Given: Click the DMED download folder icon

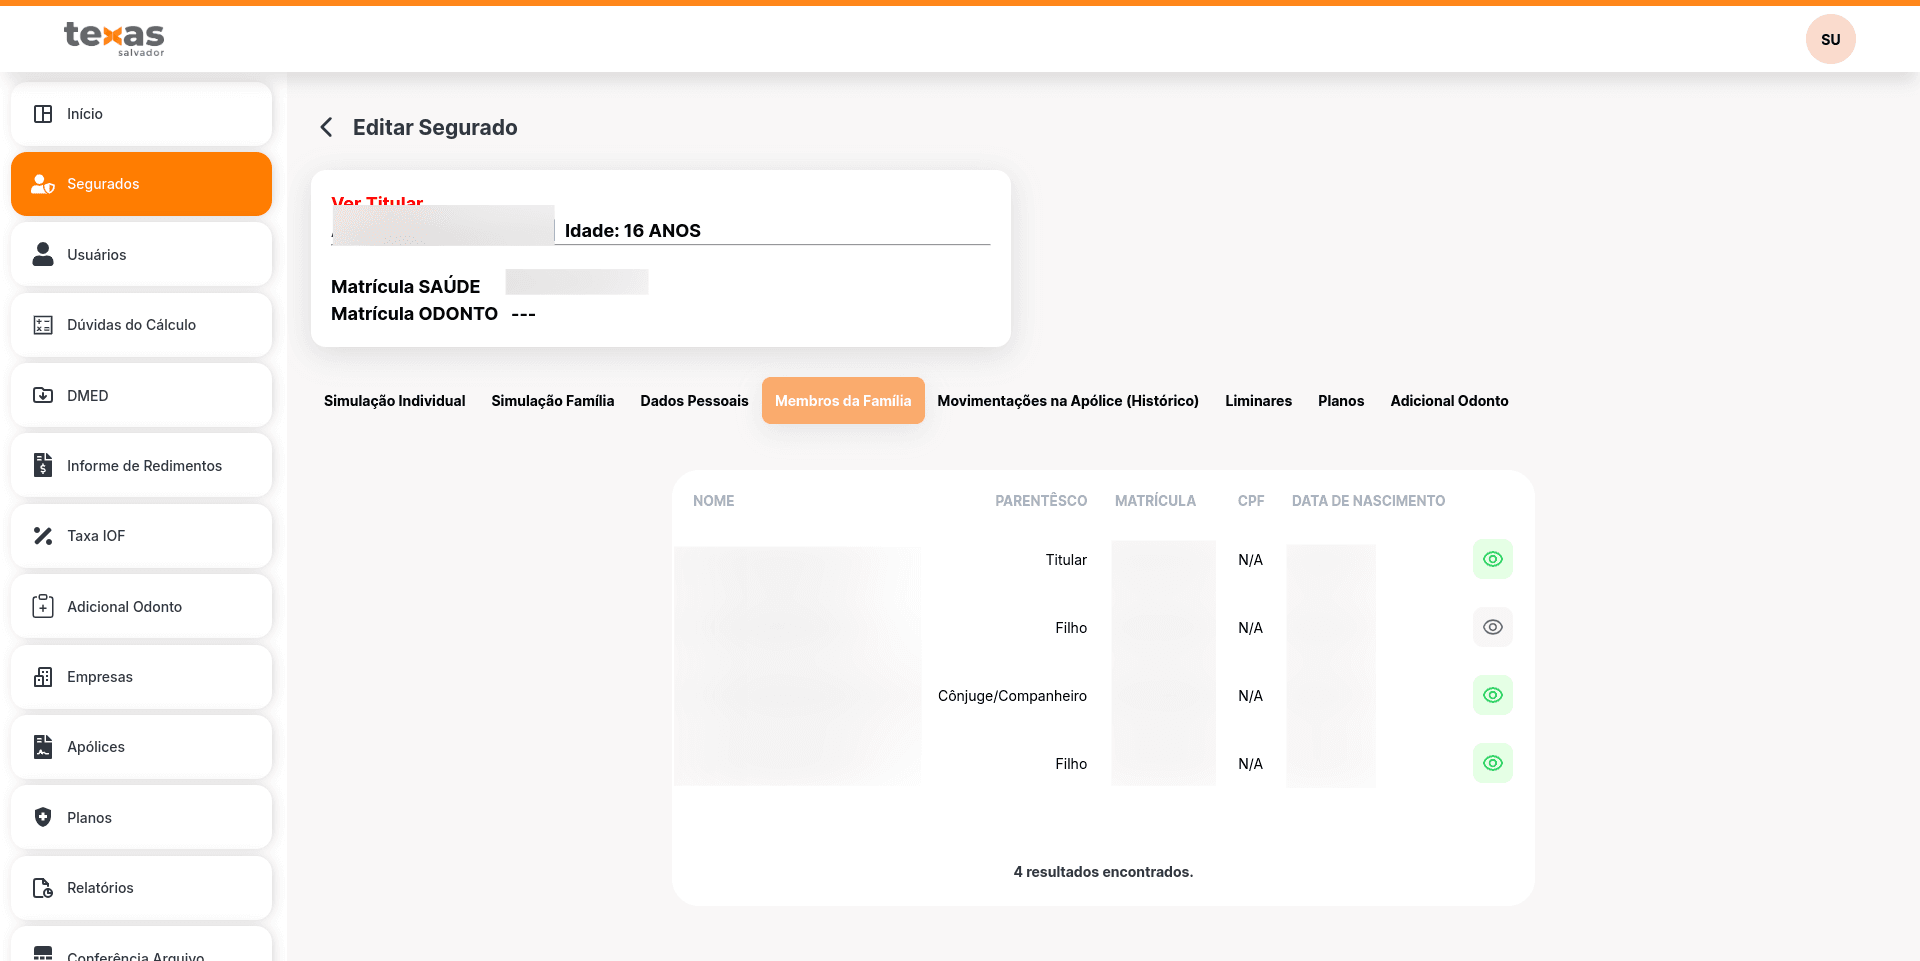Looking at the screenshot, I should 43,396.
